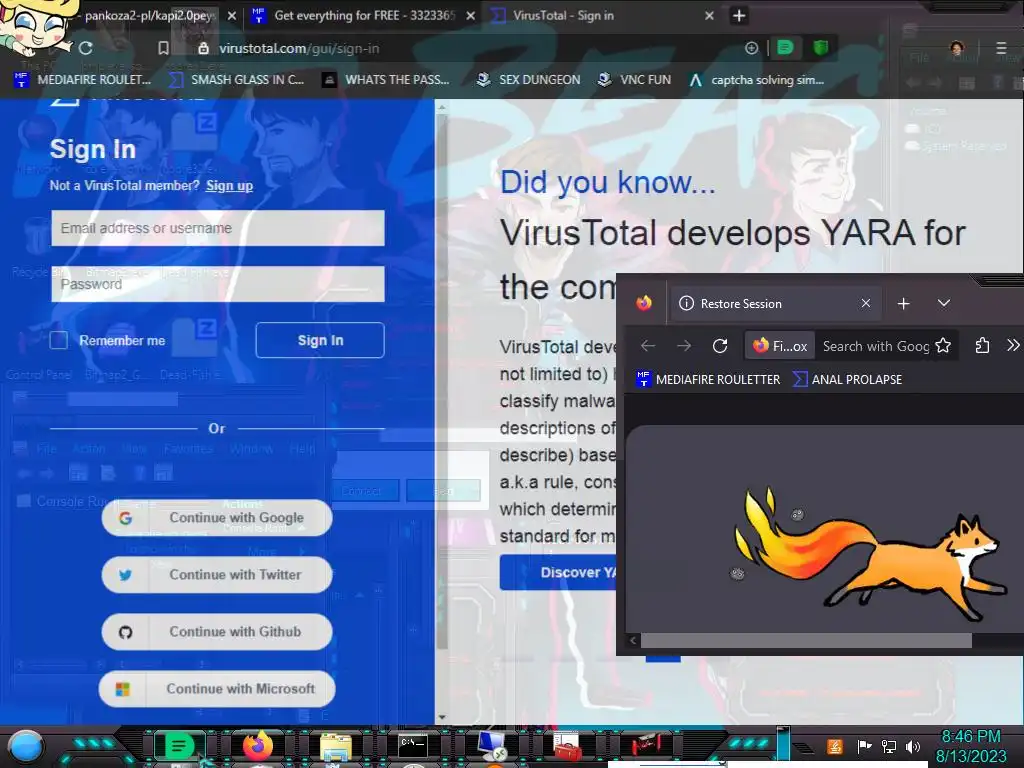Screen dimensions: 1024x768
Task: Click left arrow of Firefox horizontal scrollbar
Action: click(633, 641)
